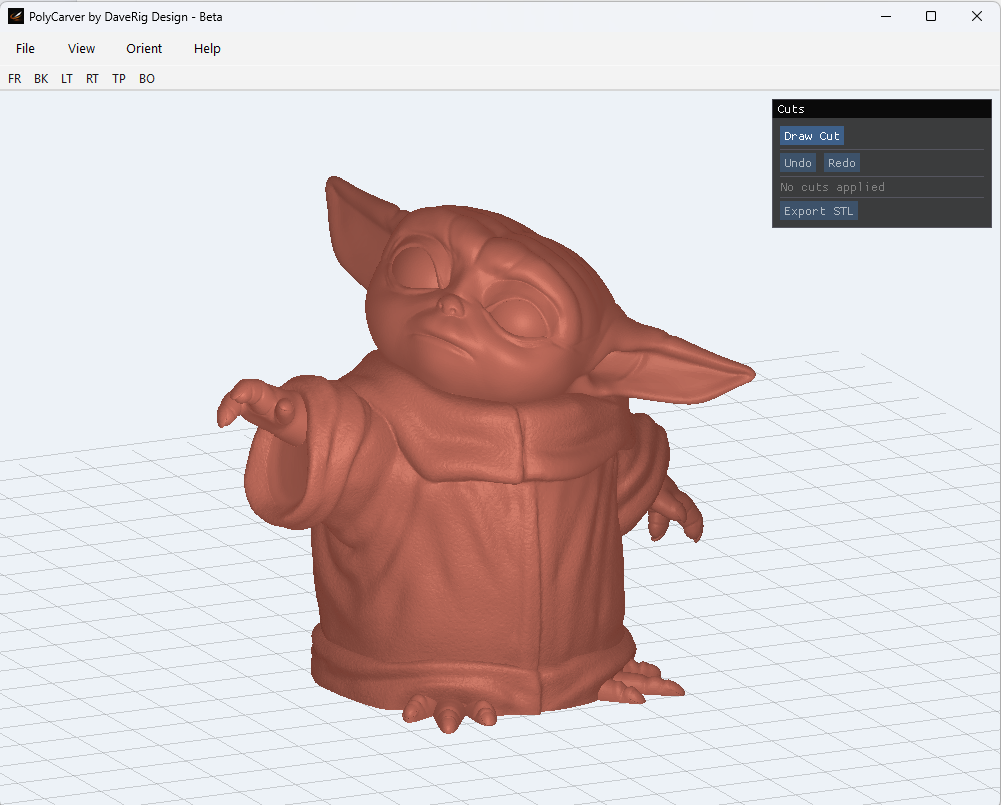Open the File menu

[x=26, y=49]
